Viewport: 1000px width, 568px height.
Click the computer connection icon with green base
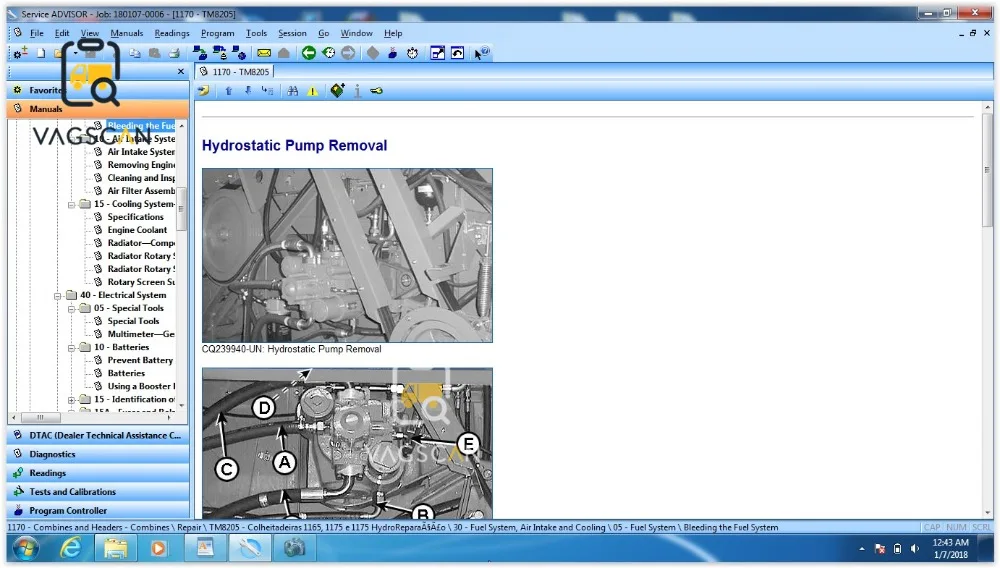coord(200,53)
